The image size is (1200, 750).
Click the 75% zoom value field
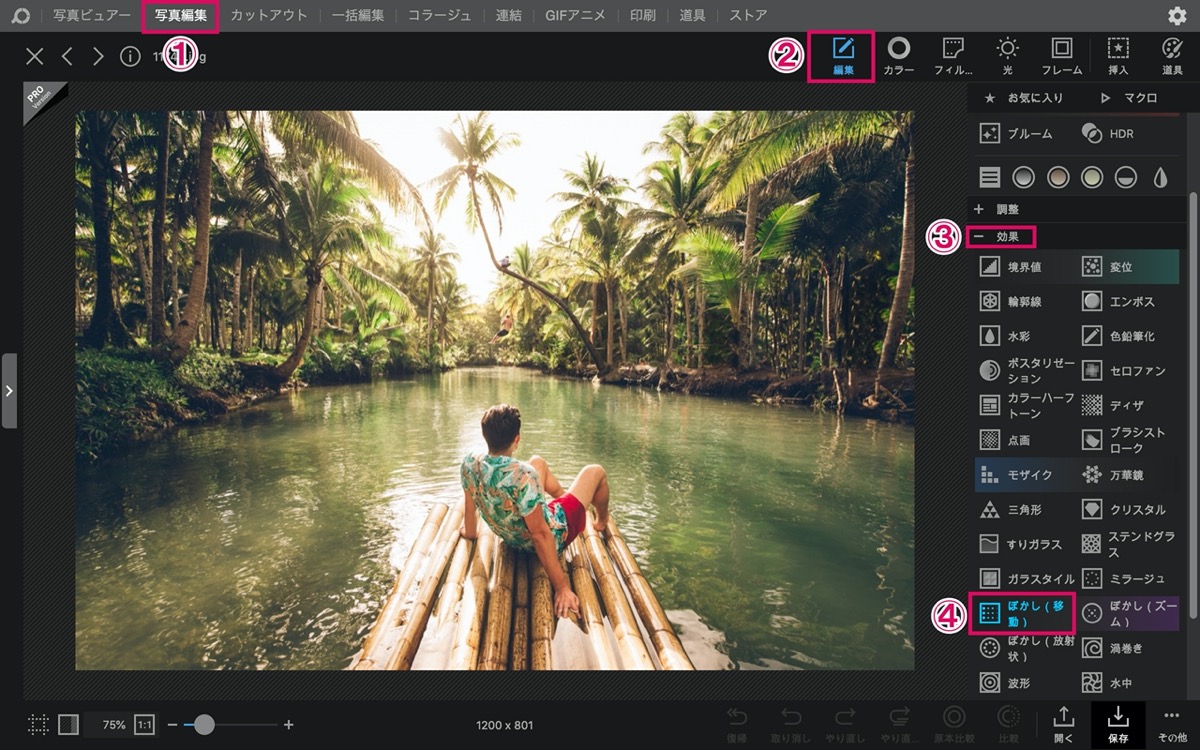114,724
